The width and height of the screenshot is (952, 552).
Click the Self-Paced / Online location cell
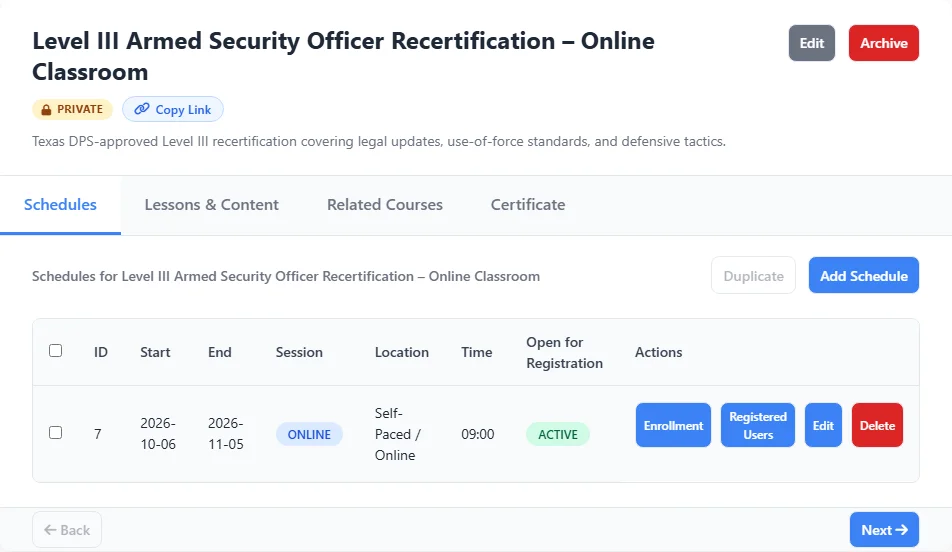pos(398,434)
